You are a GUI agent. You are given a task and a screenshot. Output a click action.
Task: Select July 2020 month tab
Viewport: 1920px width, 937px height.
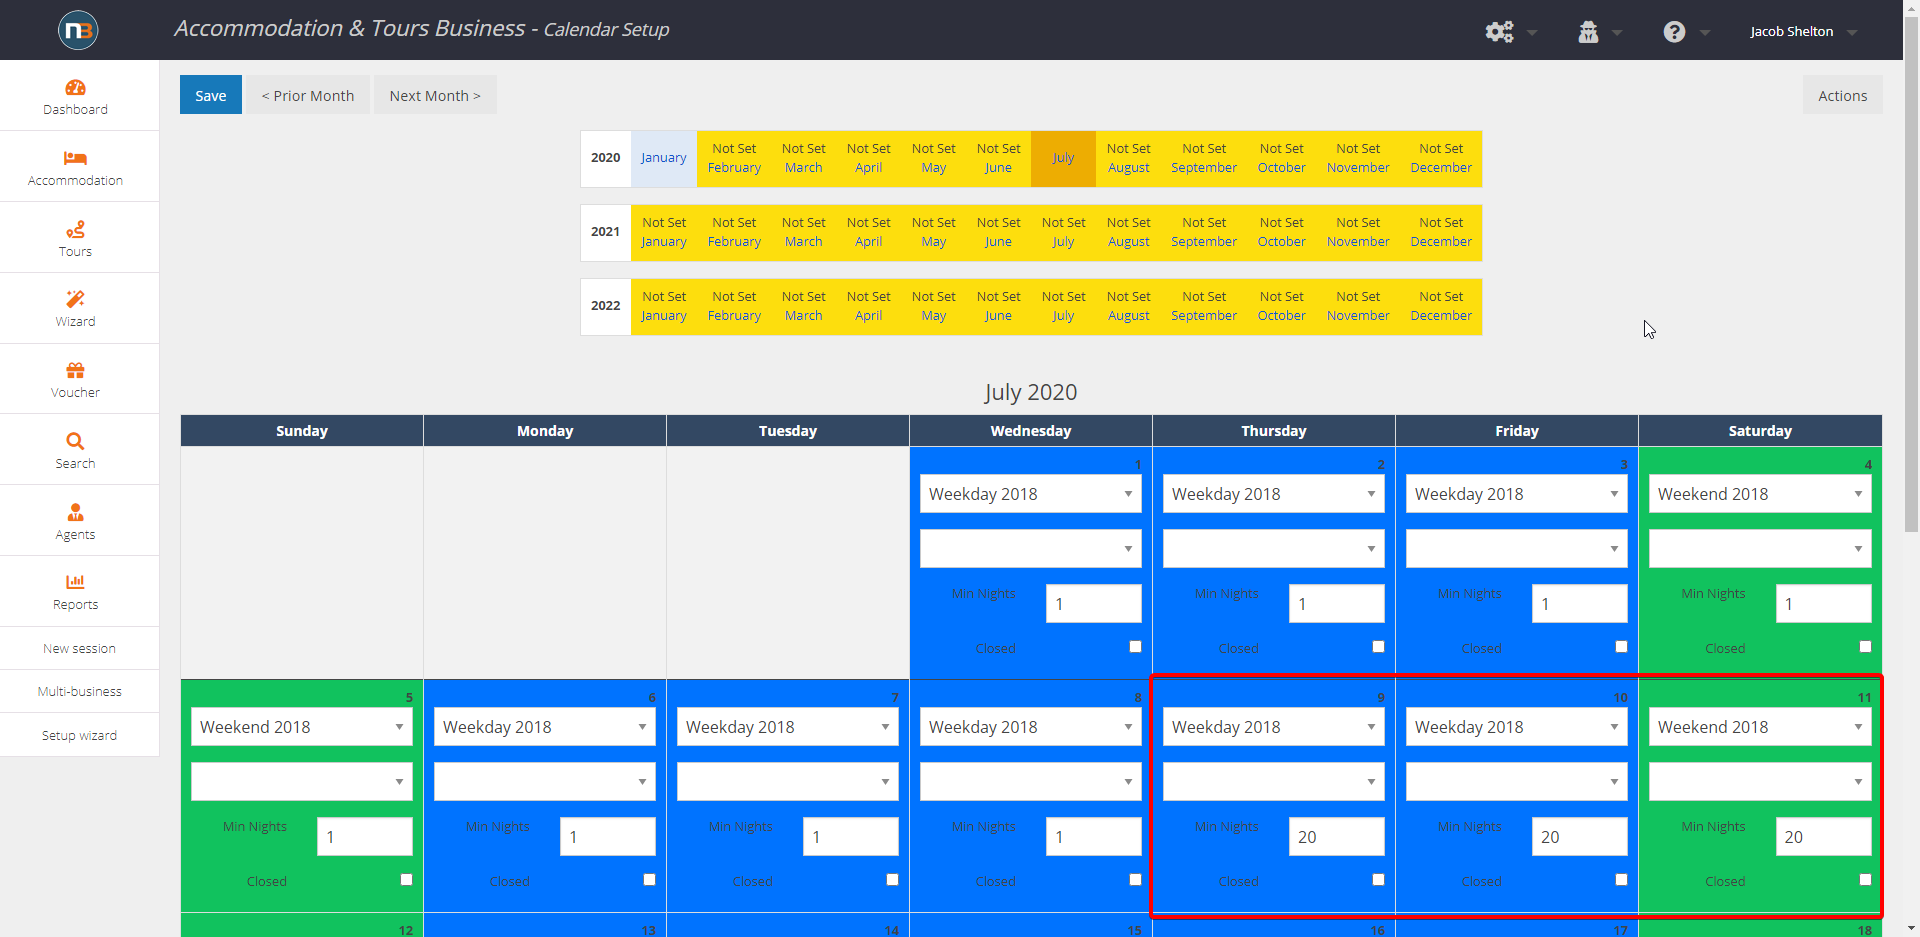pos(1063,158)
